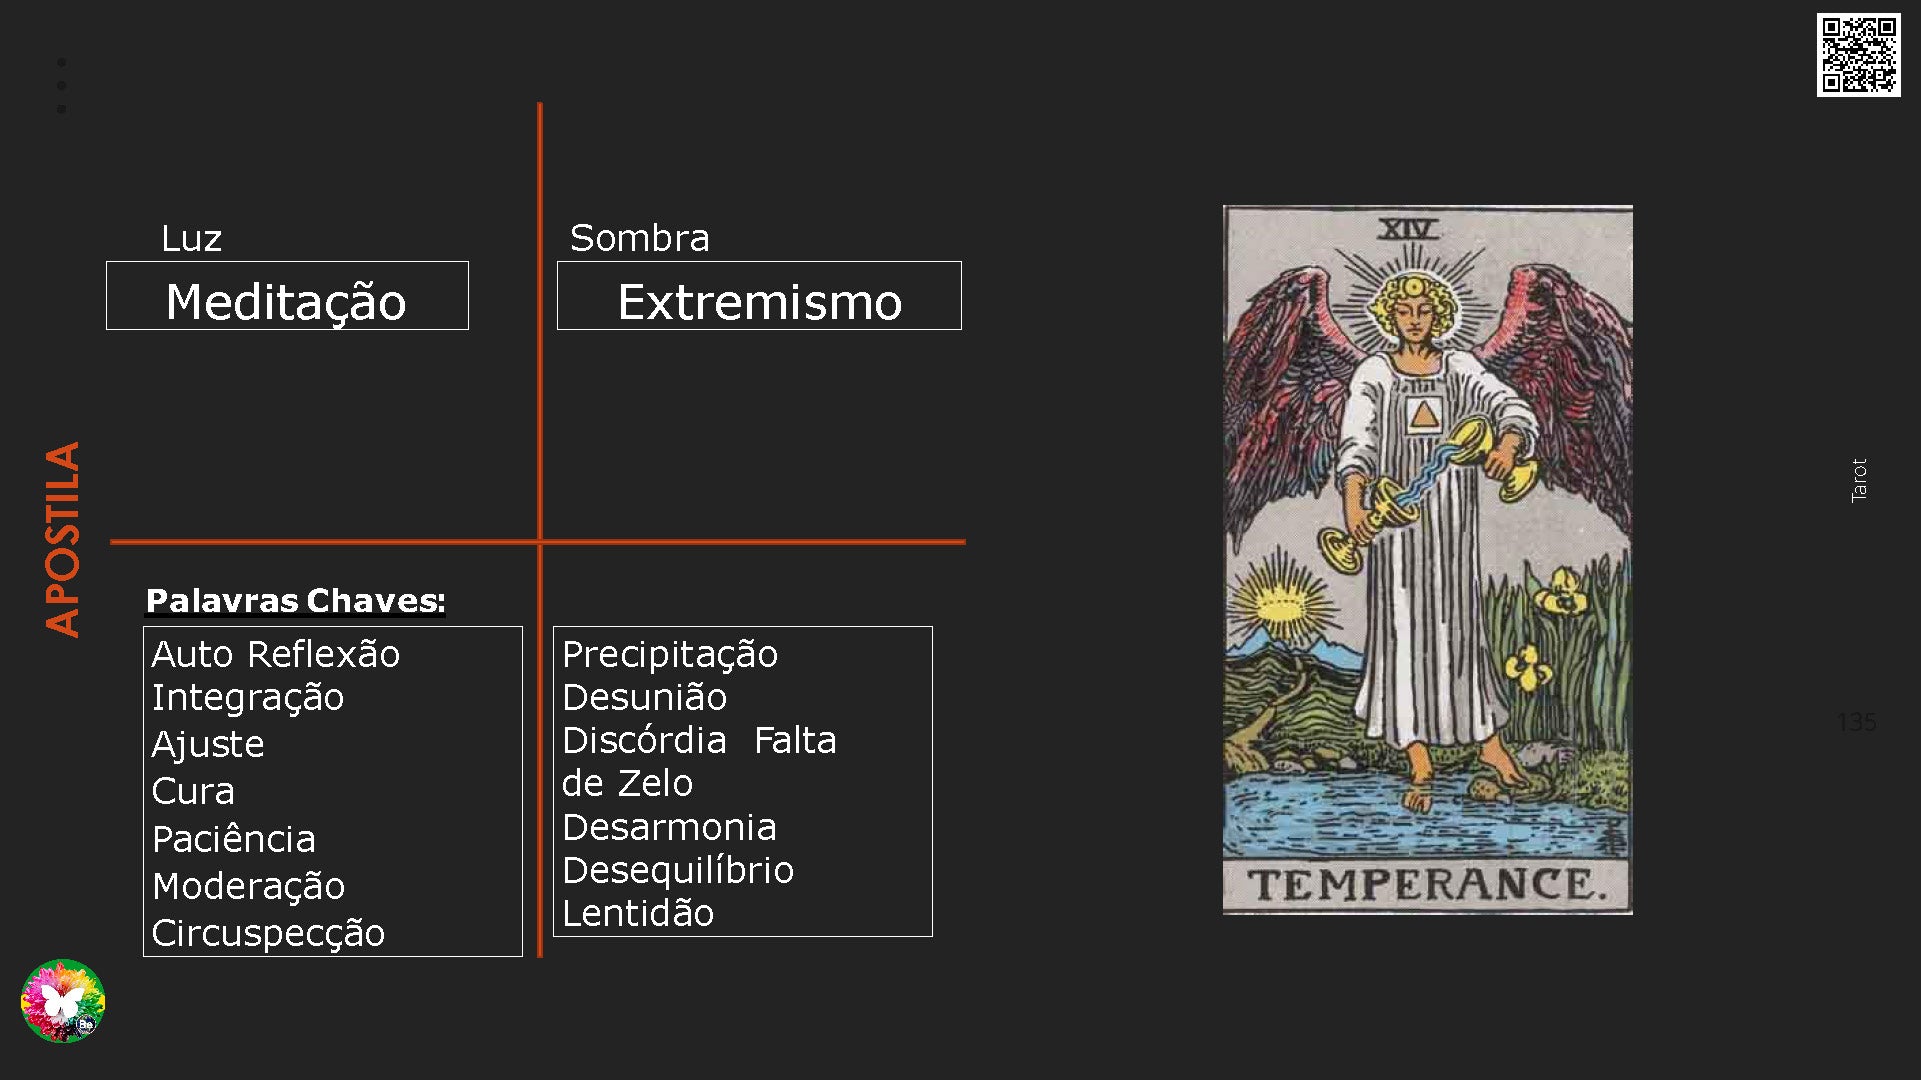Click the colorful butterfly logo
Screen dimensions: 1921x1080
click(63, 1001)
